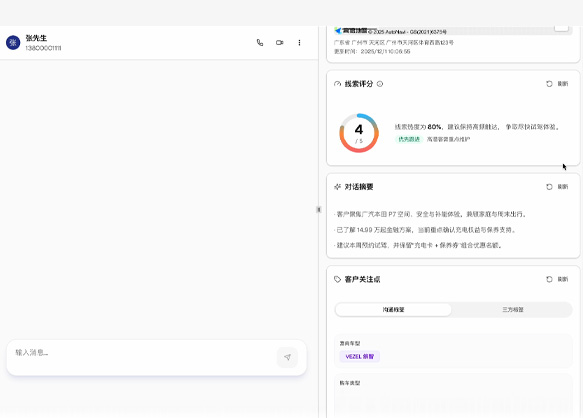Viewport: 583px width, 418px height.
Task: Click the 对话摘要 card title
Action: 359,187
